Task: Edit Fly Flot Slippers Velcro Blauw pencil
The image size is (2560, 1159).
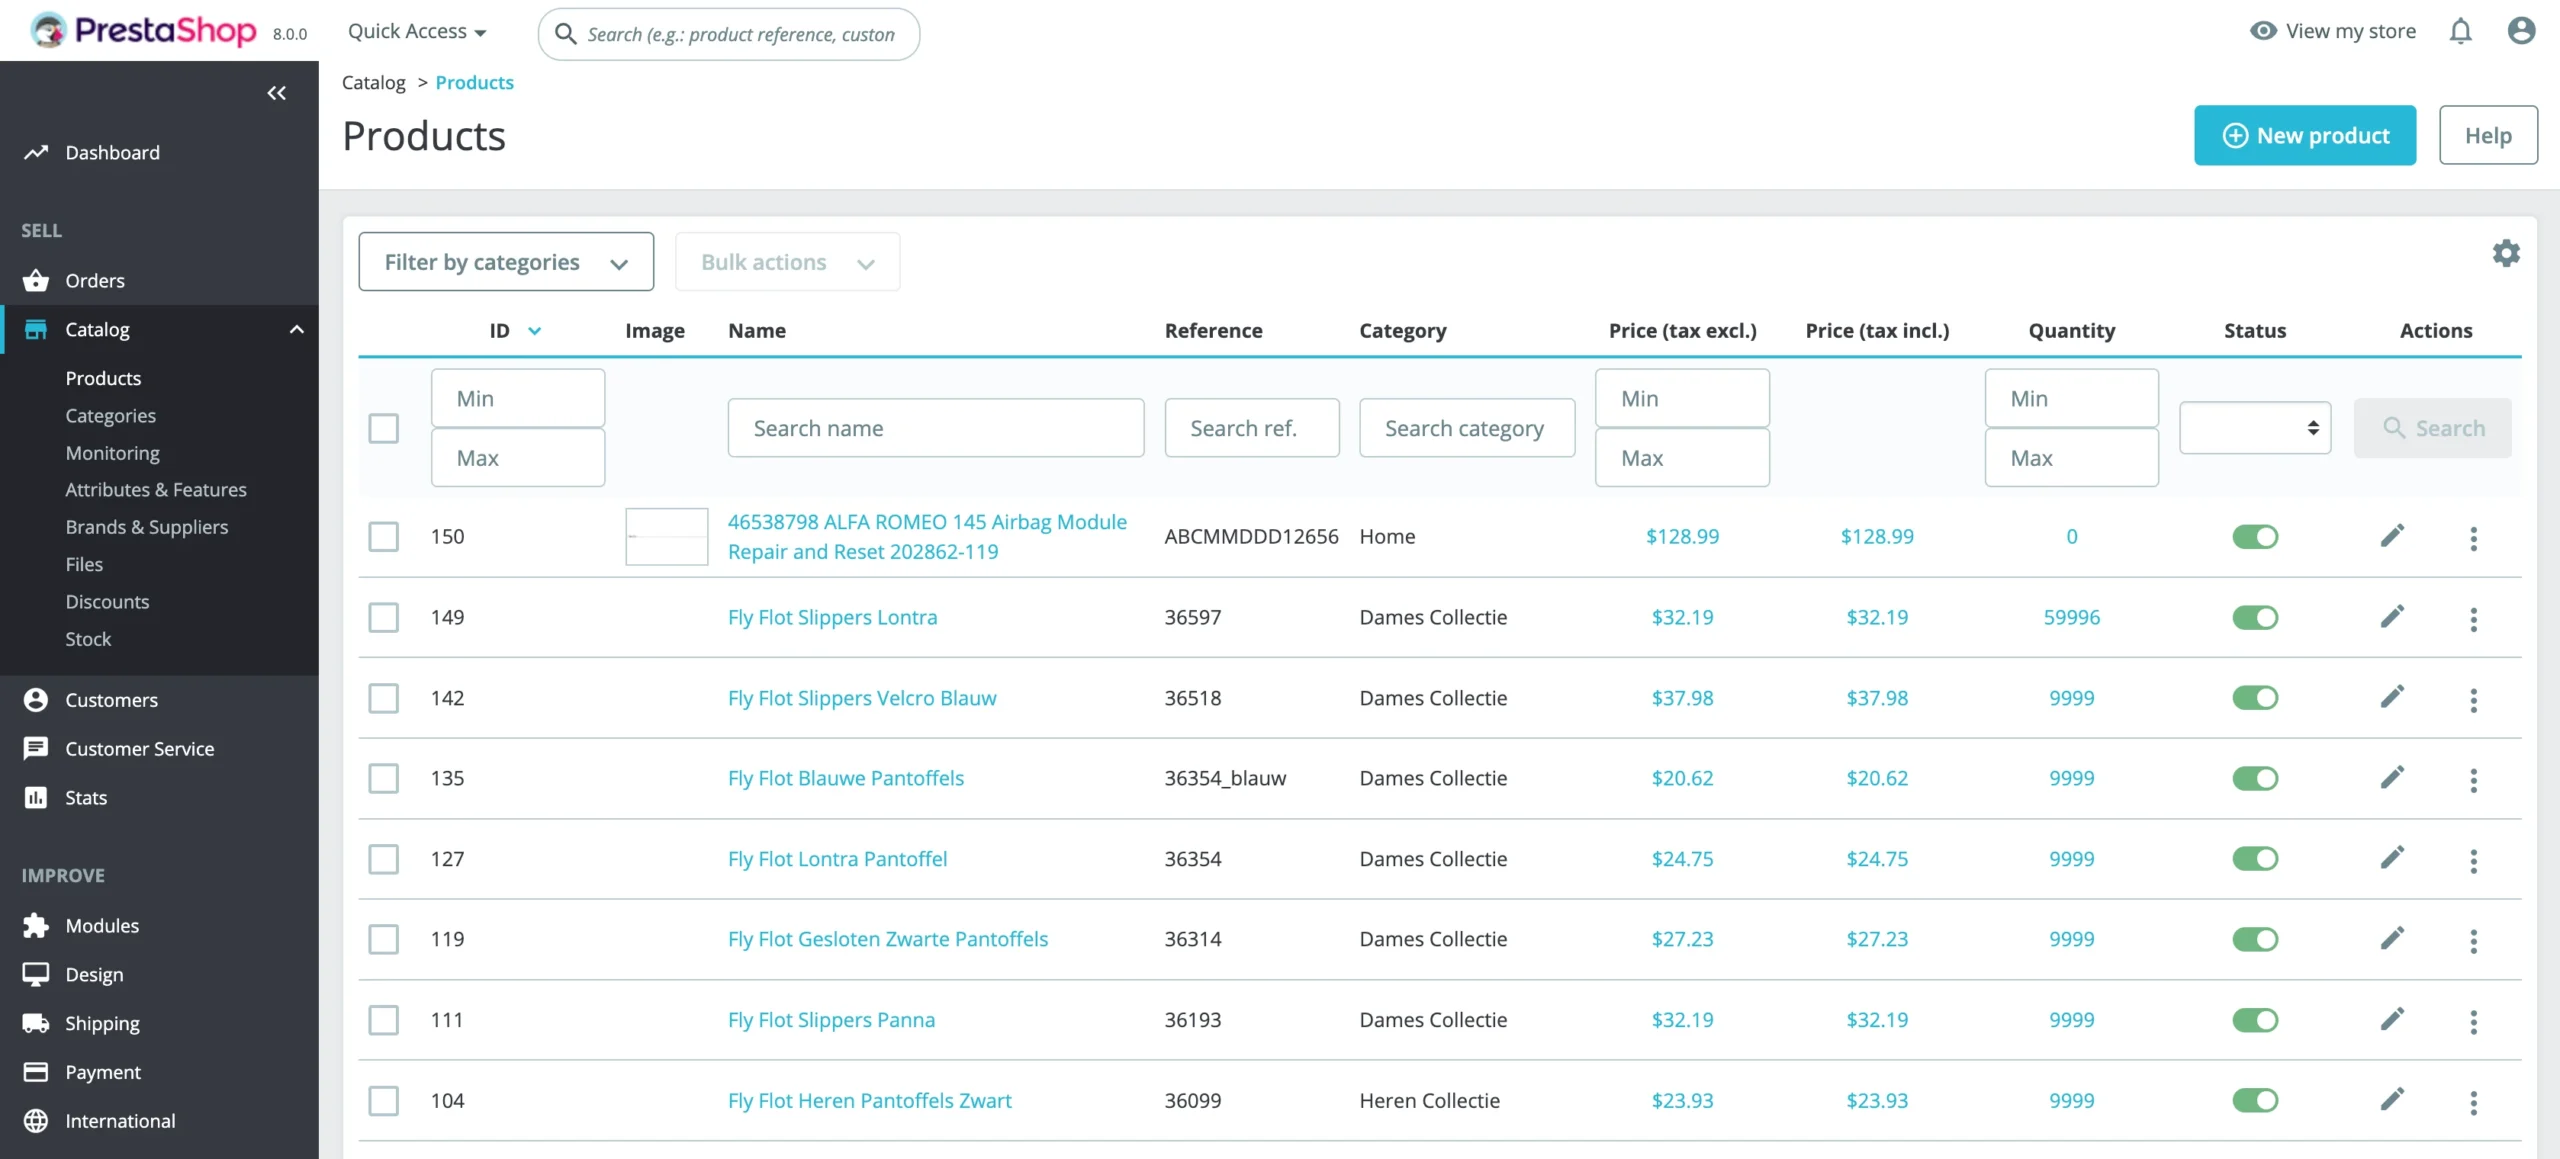Action: pyautogui.click(x=2392, y=697)
